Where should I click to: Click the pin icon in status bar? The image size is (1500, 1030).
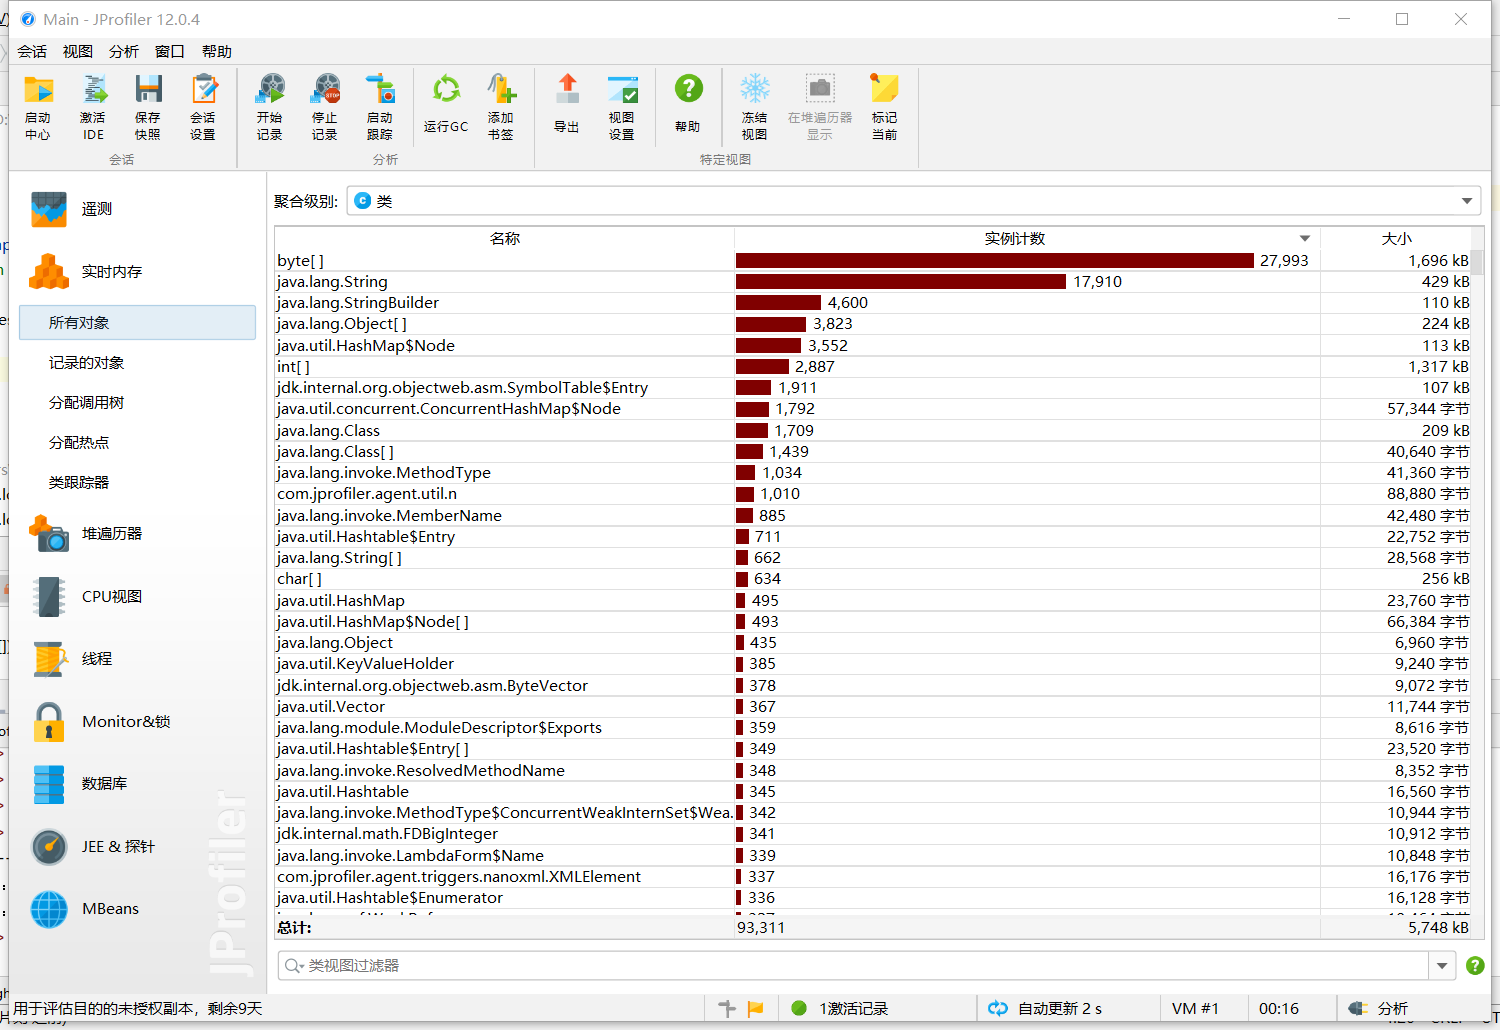coord(727,1008)
